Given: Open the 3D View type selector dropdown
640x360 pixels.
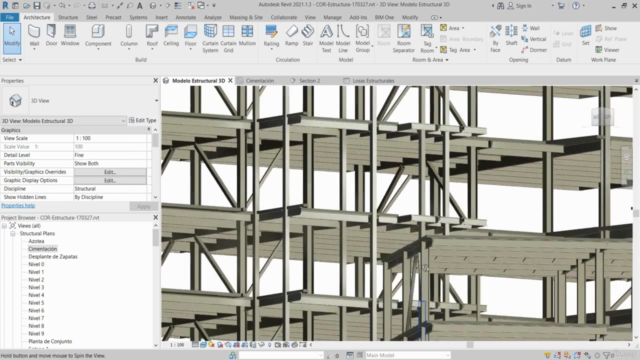Looking at the screenshot, I should tap(156, 100).
